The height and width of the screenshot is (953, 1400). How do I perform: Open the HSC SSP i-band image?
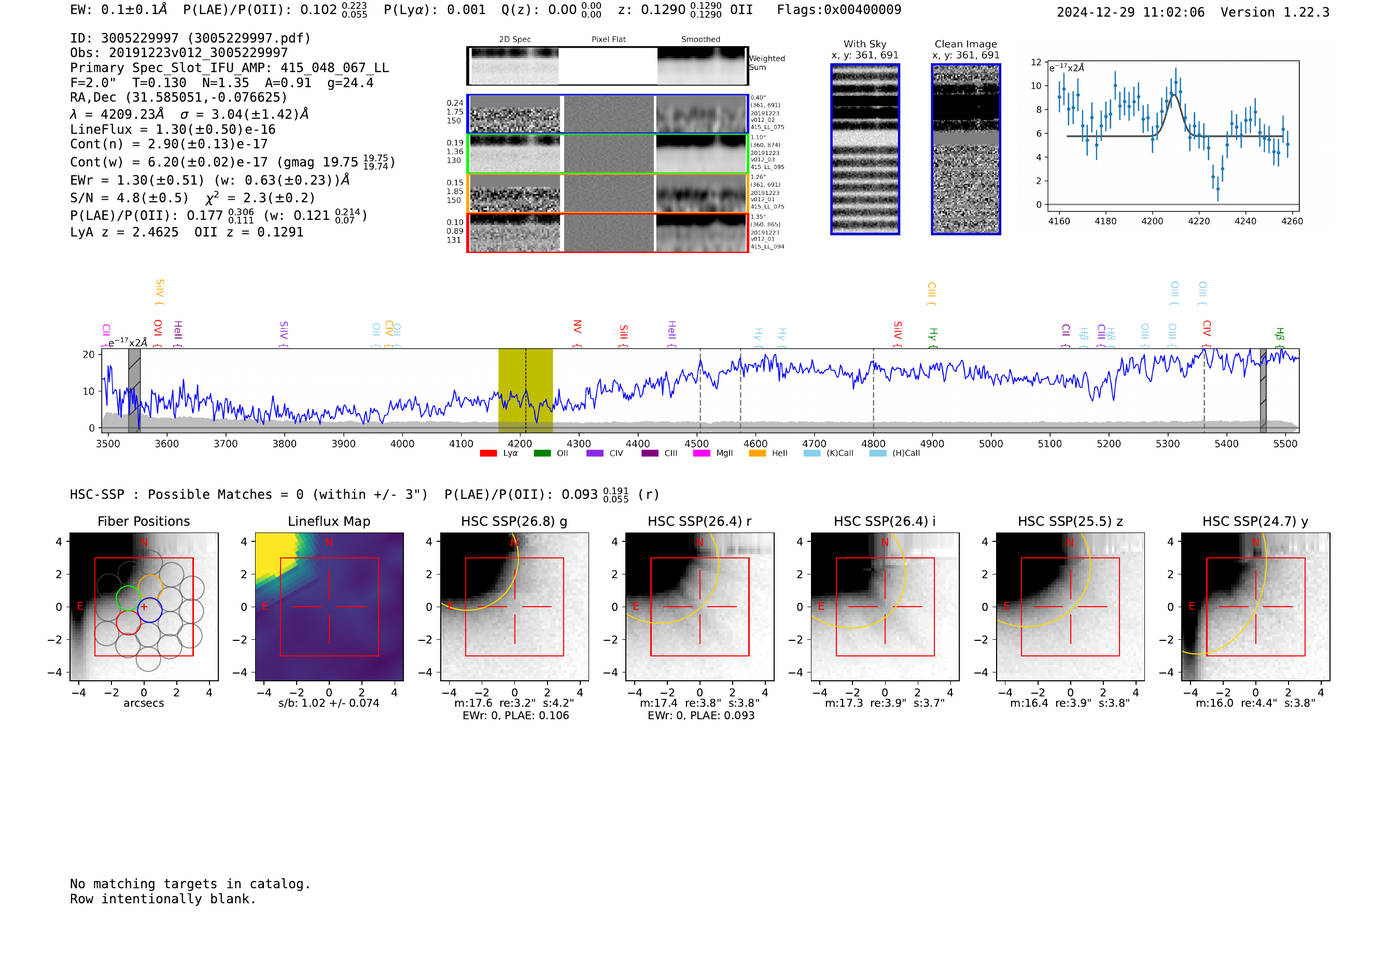[x=885, y=607]
